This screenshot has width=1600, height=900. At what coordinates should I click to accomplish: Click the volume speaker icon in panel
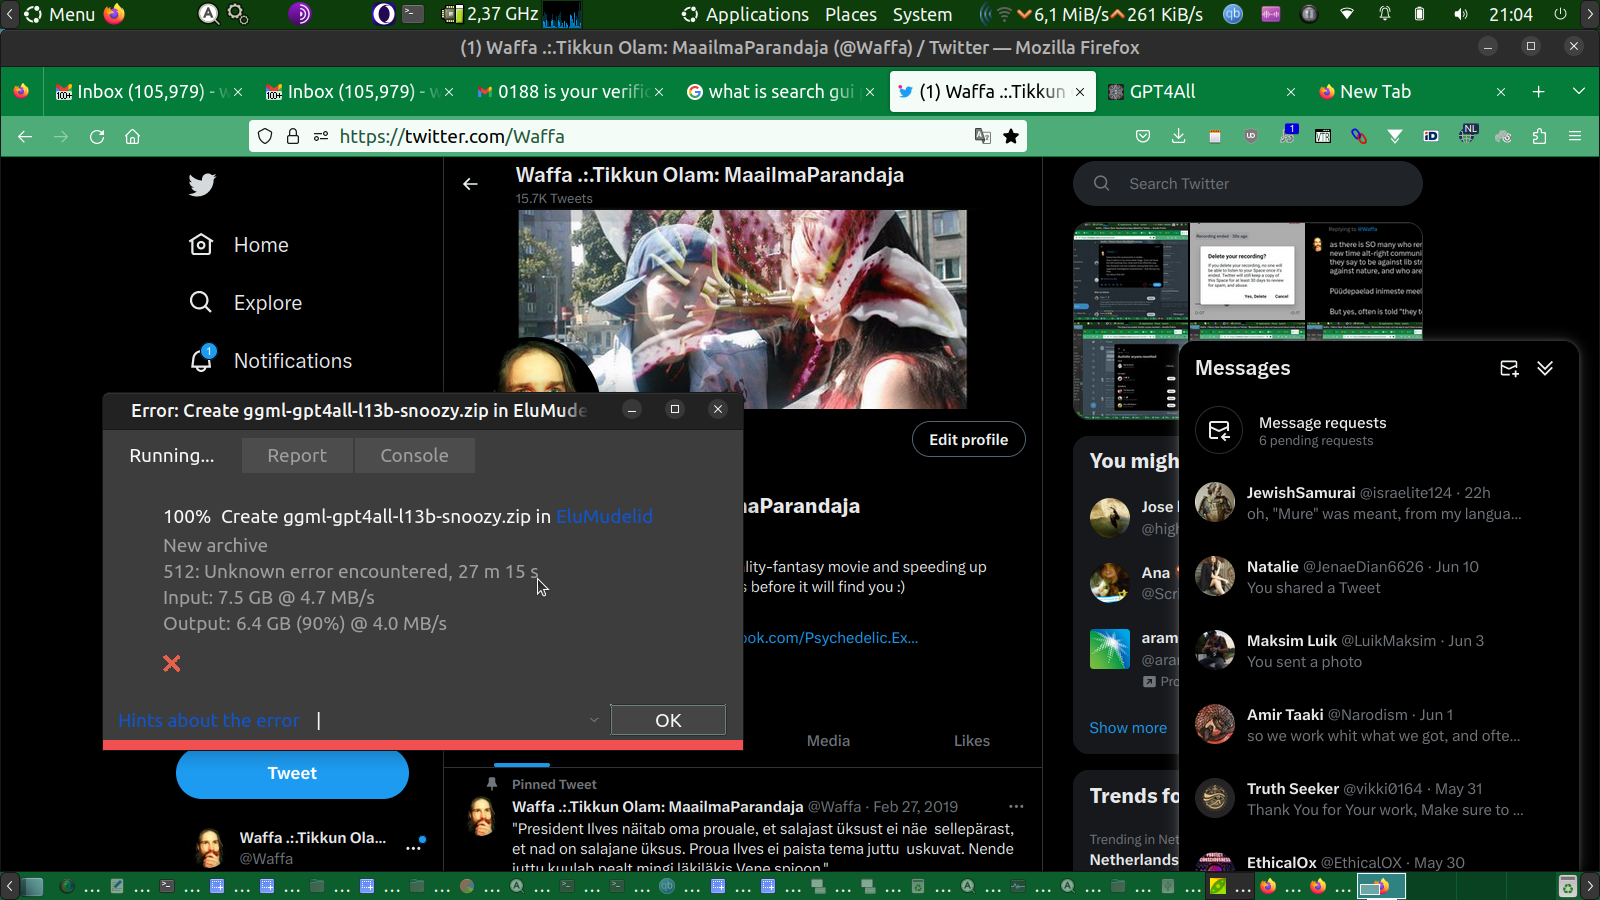[1461, 14]
